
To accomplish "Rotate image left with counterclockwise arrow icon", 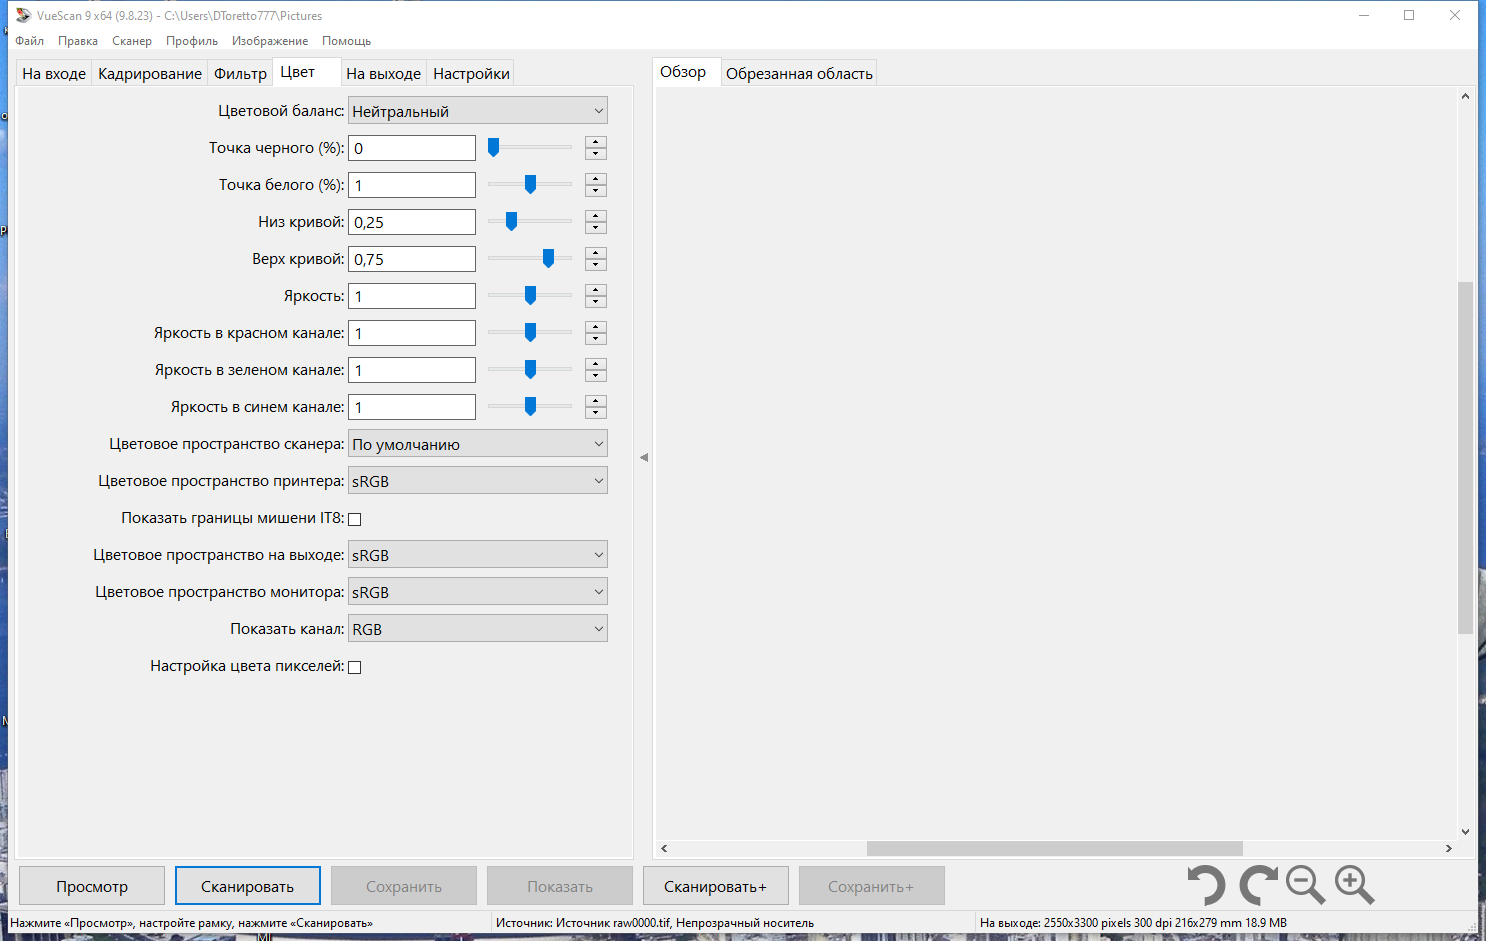I will pos(1207,885).
